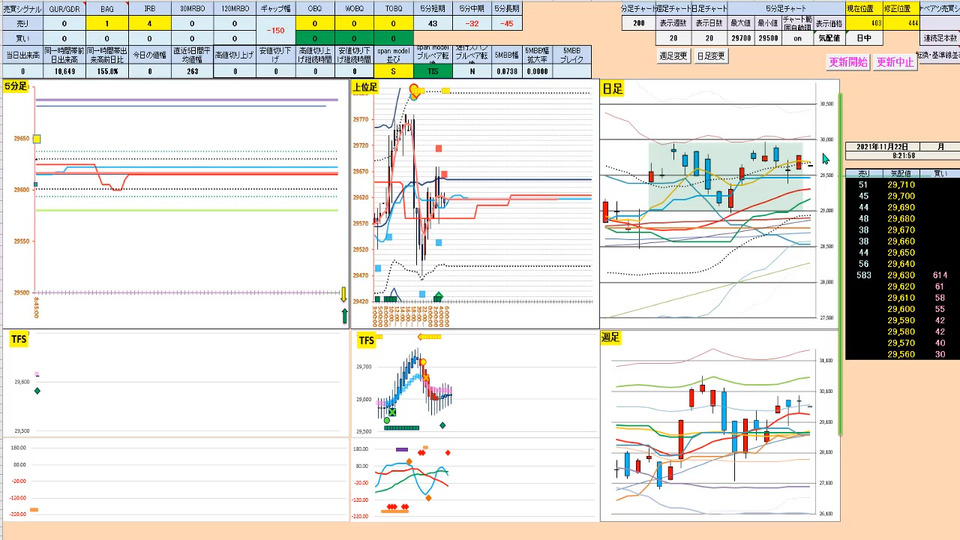Click the 直近5日間平均値幅 value 263
This screenshot has width=960, height=540.
tap(192, 71)
